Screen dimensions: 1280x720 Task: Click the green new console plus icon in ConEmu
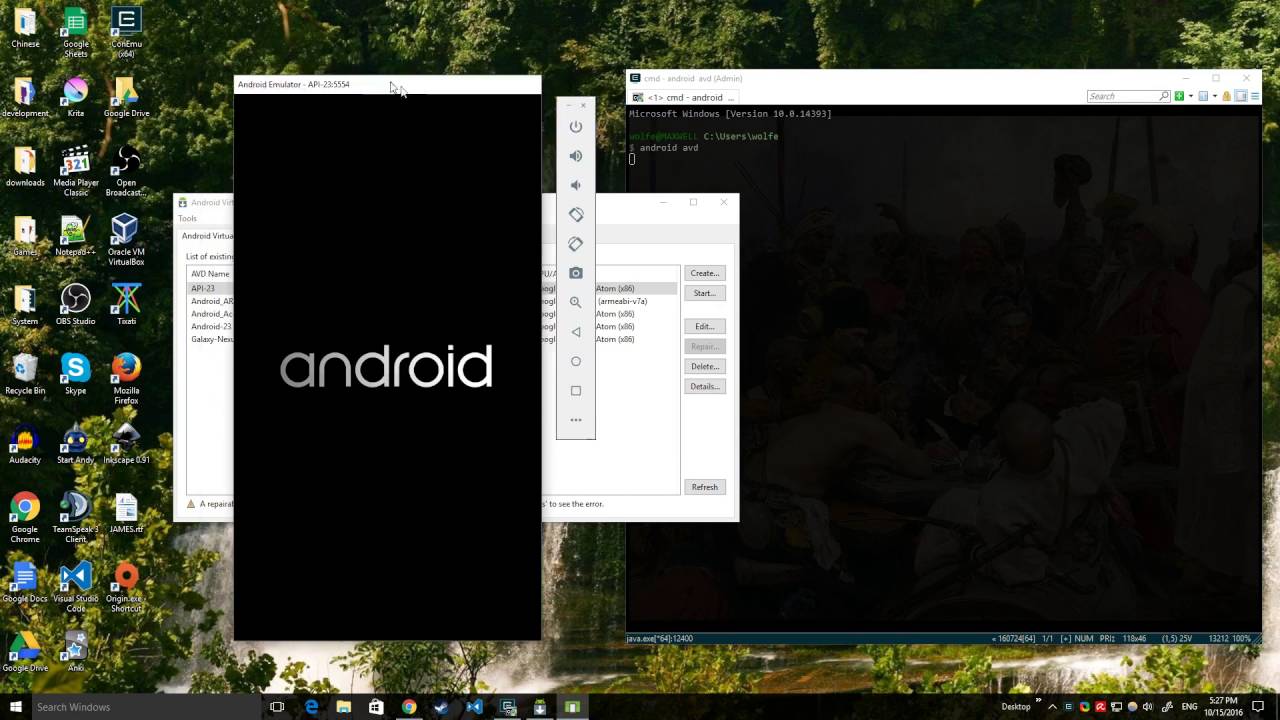pyautogui.click(x=1180, y=96)
